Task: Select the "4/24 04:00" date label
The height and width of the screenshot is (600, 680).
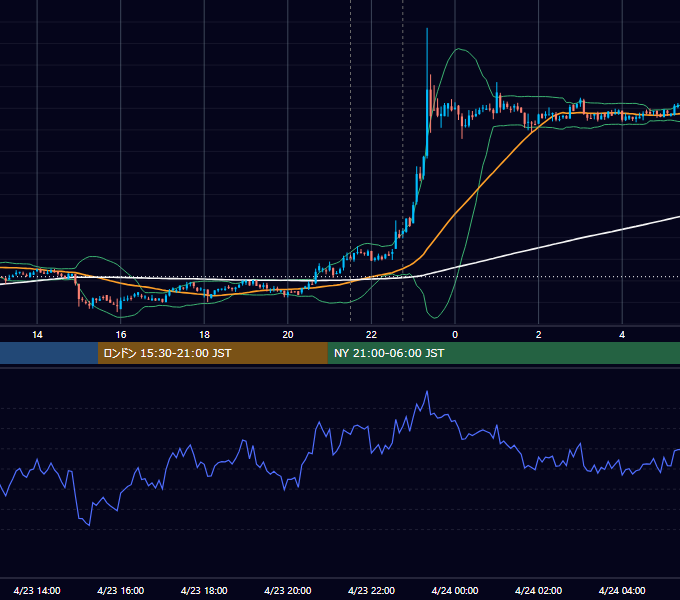Action: 622,590
